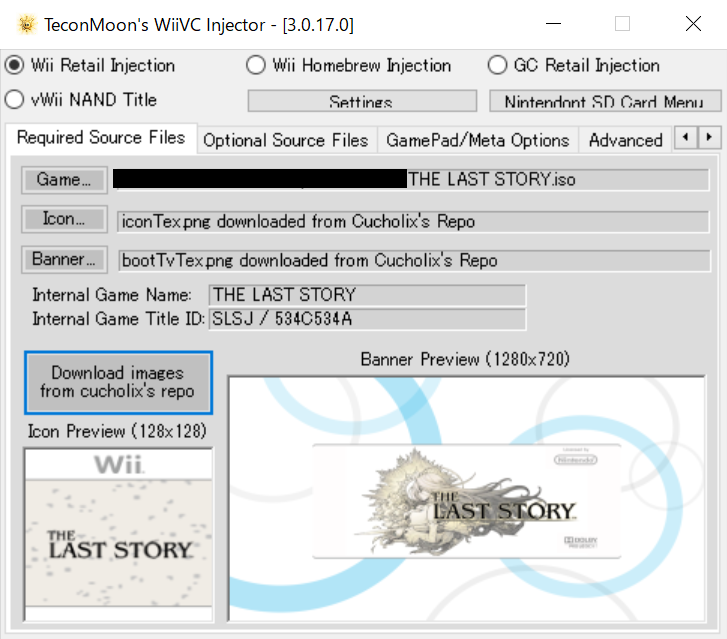727x639 pixels.
Task: Click the Icon... browse button
Action: pyautogui.click(x=64, y=219)
